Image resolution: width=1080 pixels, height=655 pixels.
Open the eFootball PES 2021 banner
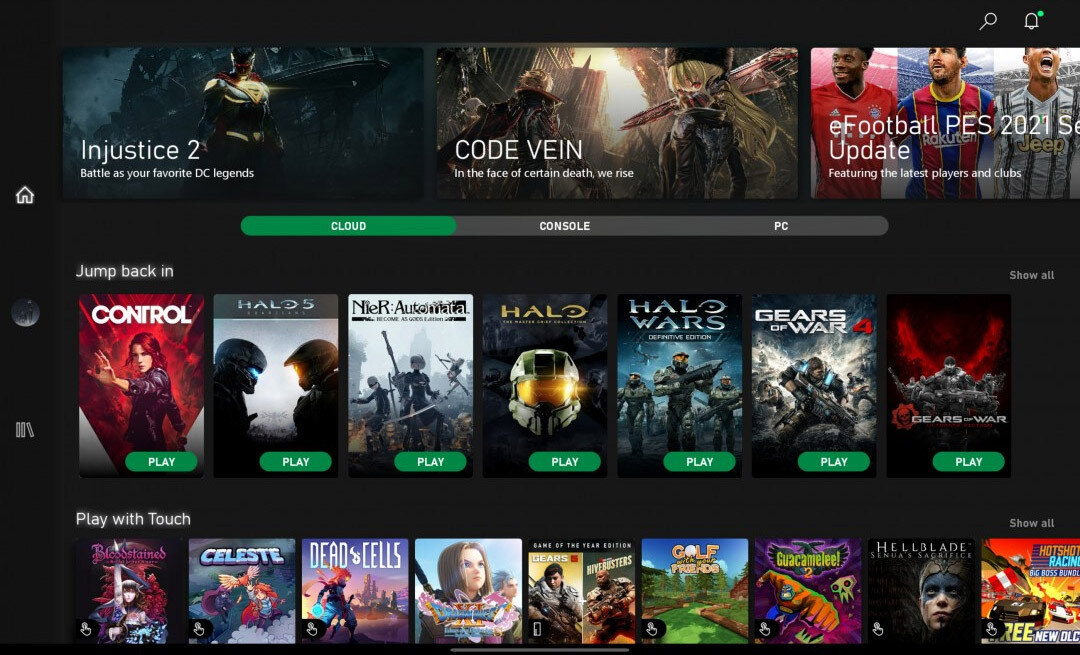coord(945,123)
